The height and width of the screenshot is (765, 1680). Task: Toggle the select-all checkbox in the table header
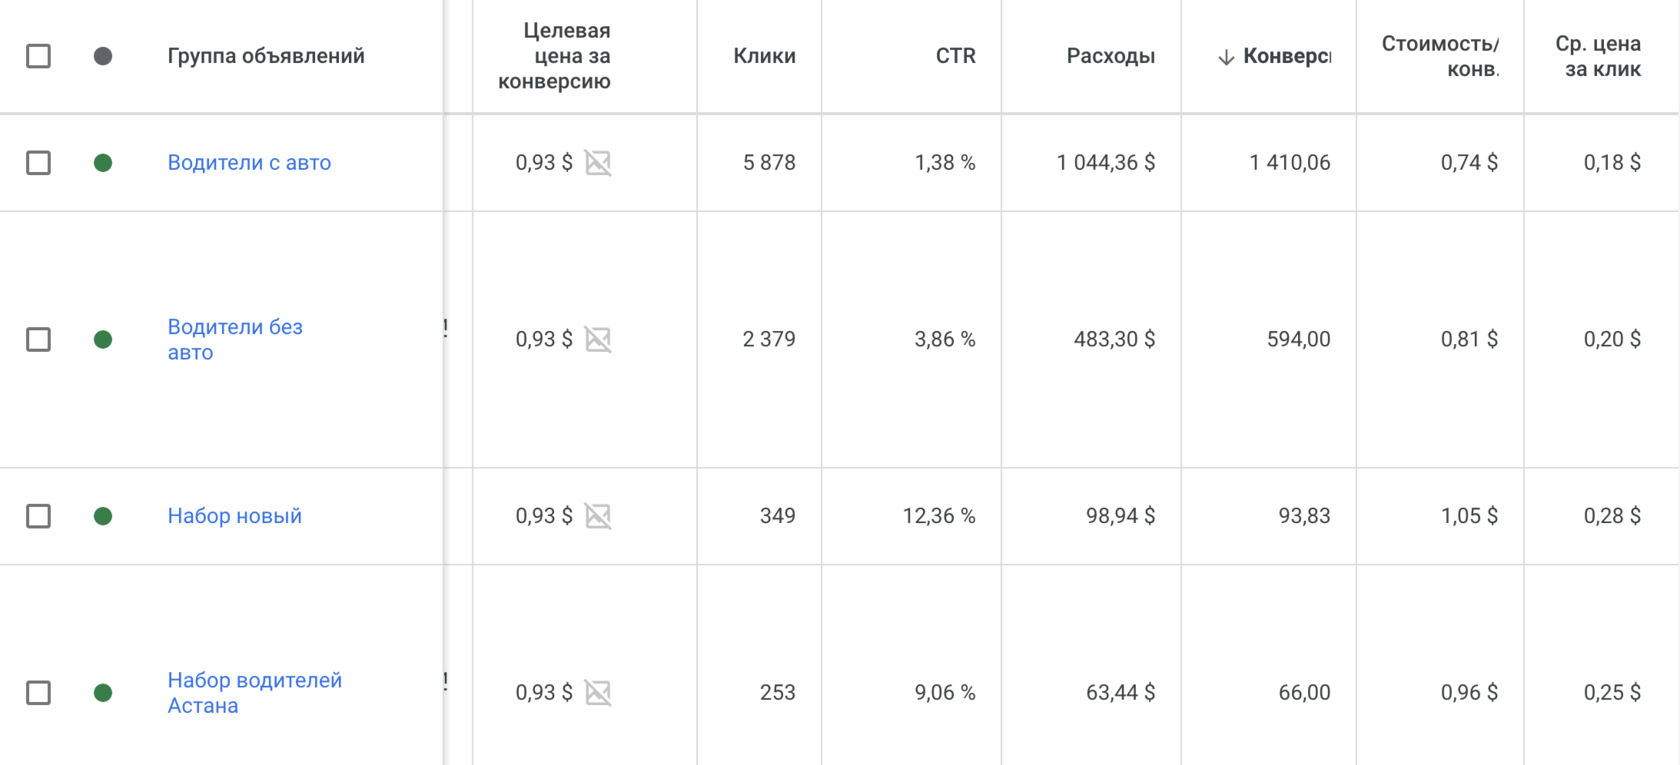[39, 56]
